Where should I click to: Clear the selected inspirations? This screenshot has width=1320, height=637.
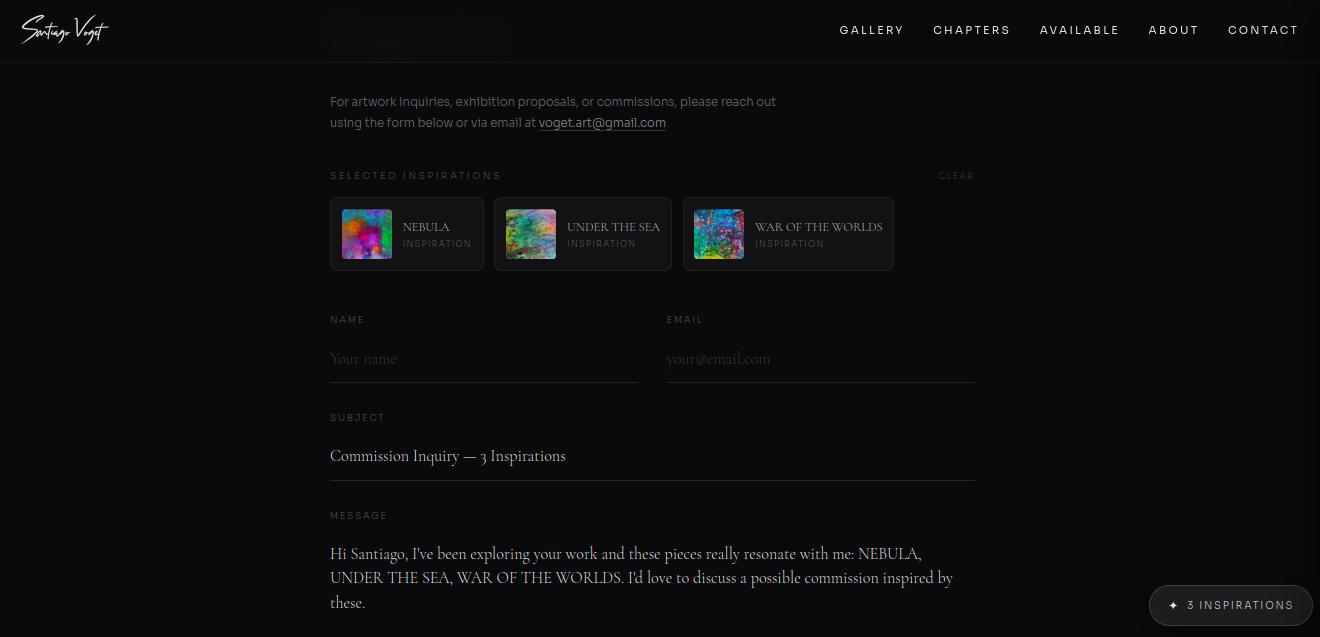pos(955,176)
